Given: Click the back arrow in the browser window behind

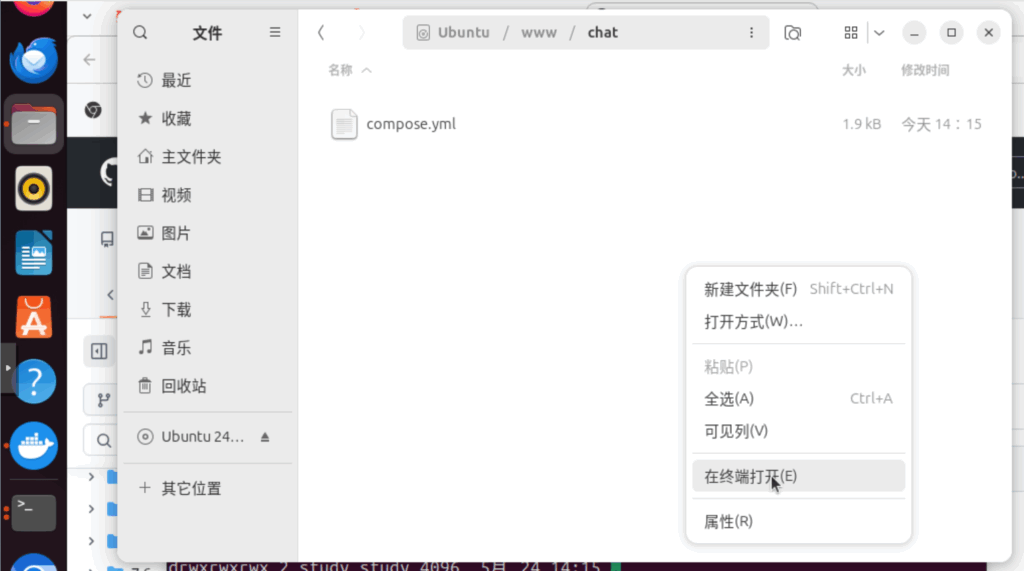Looking at the screenshot, I should (89, 60).
